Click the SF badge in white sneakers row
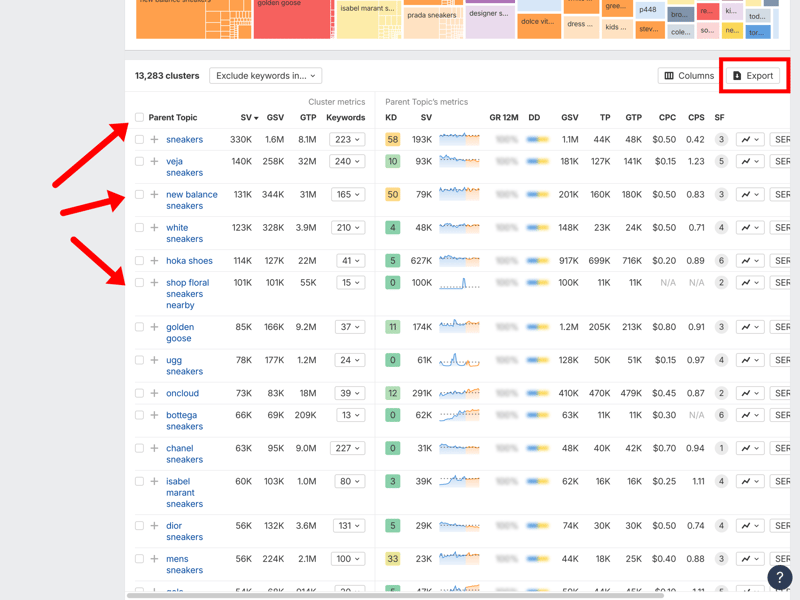Screen dimensions: 800x600 (x=720, y=228)
